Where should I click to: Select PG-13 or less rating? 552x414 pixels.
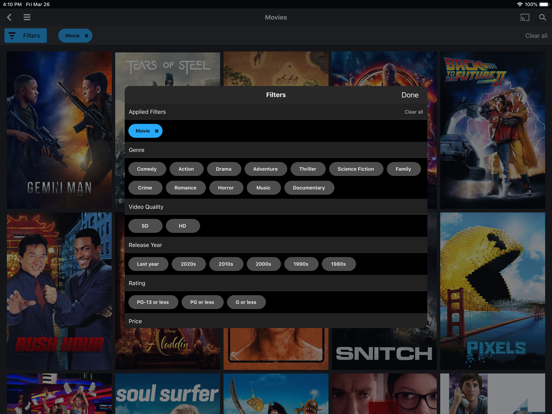point(153,302)
